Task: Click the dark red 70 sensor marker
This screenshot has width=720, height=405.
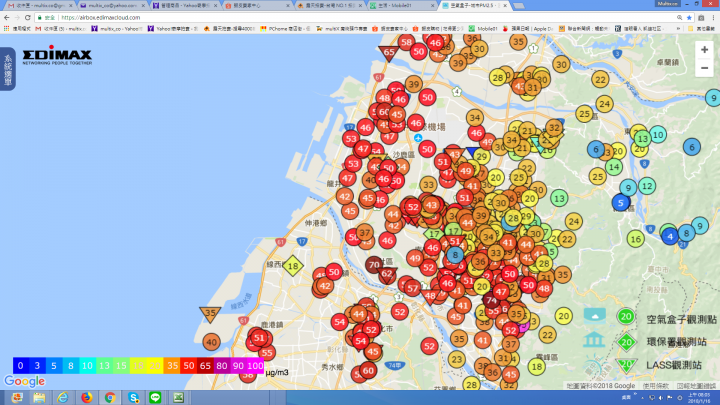Action: (374, 264)
